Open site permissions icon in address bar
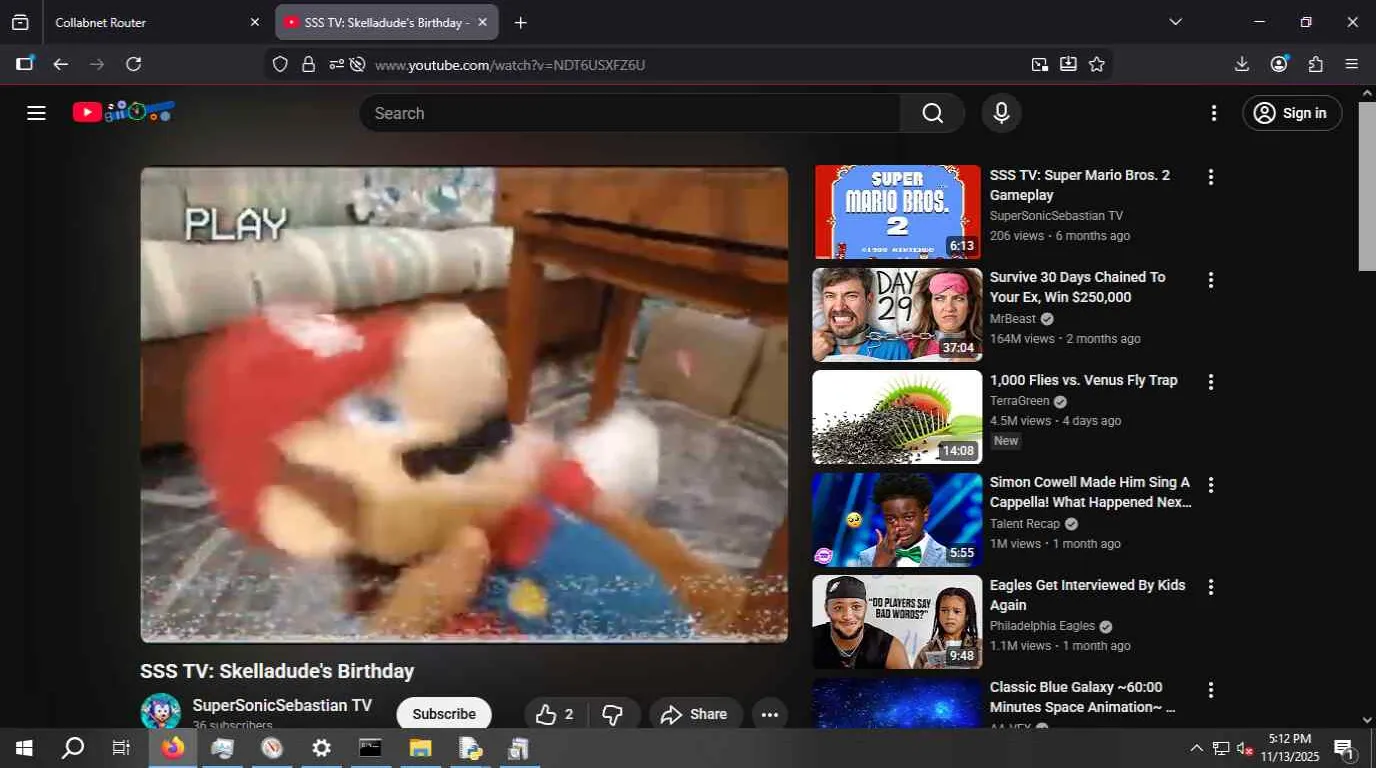 coord(336,64)
